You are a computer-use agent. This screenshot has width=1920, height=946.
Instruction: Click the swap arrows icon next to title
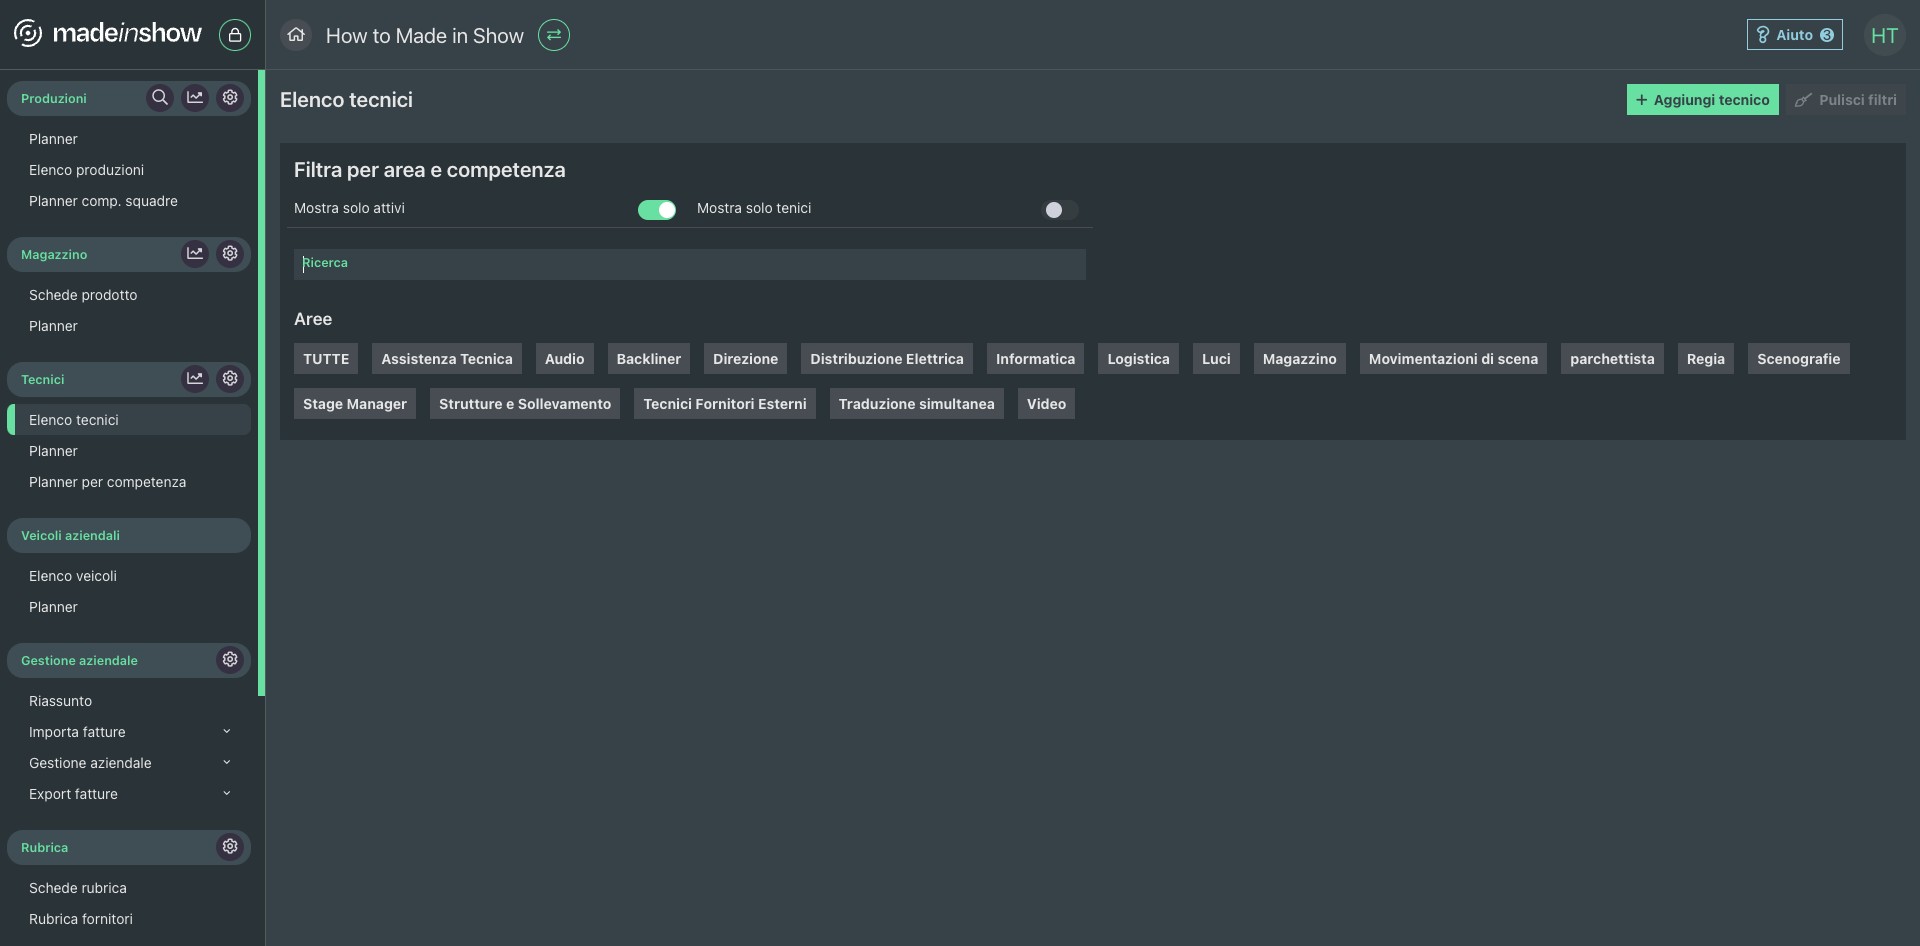pos(553,35)
